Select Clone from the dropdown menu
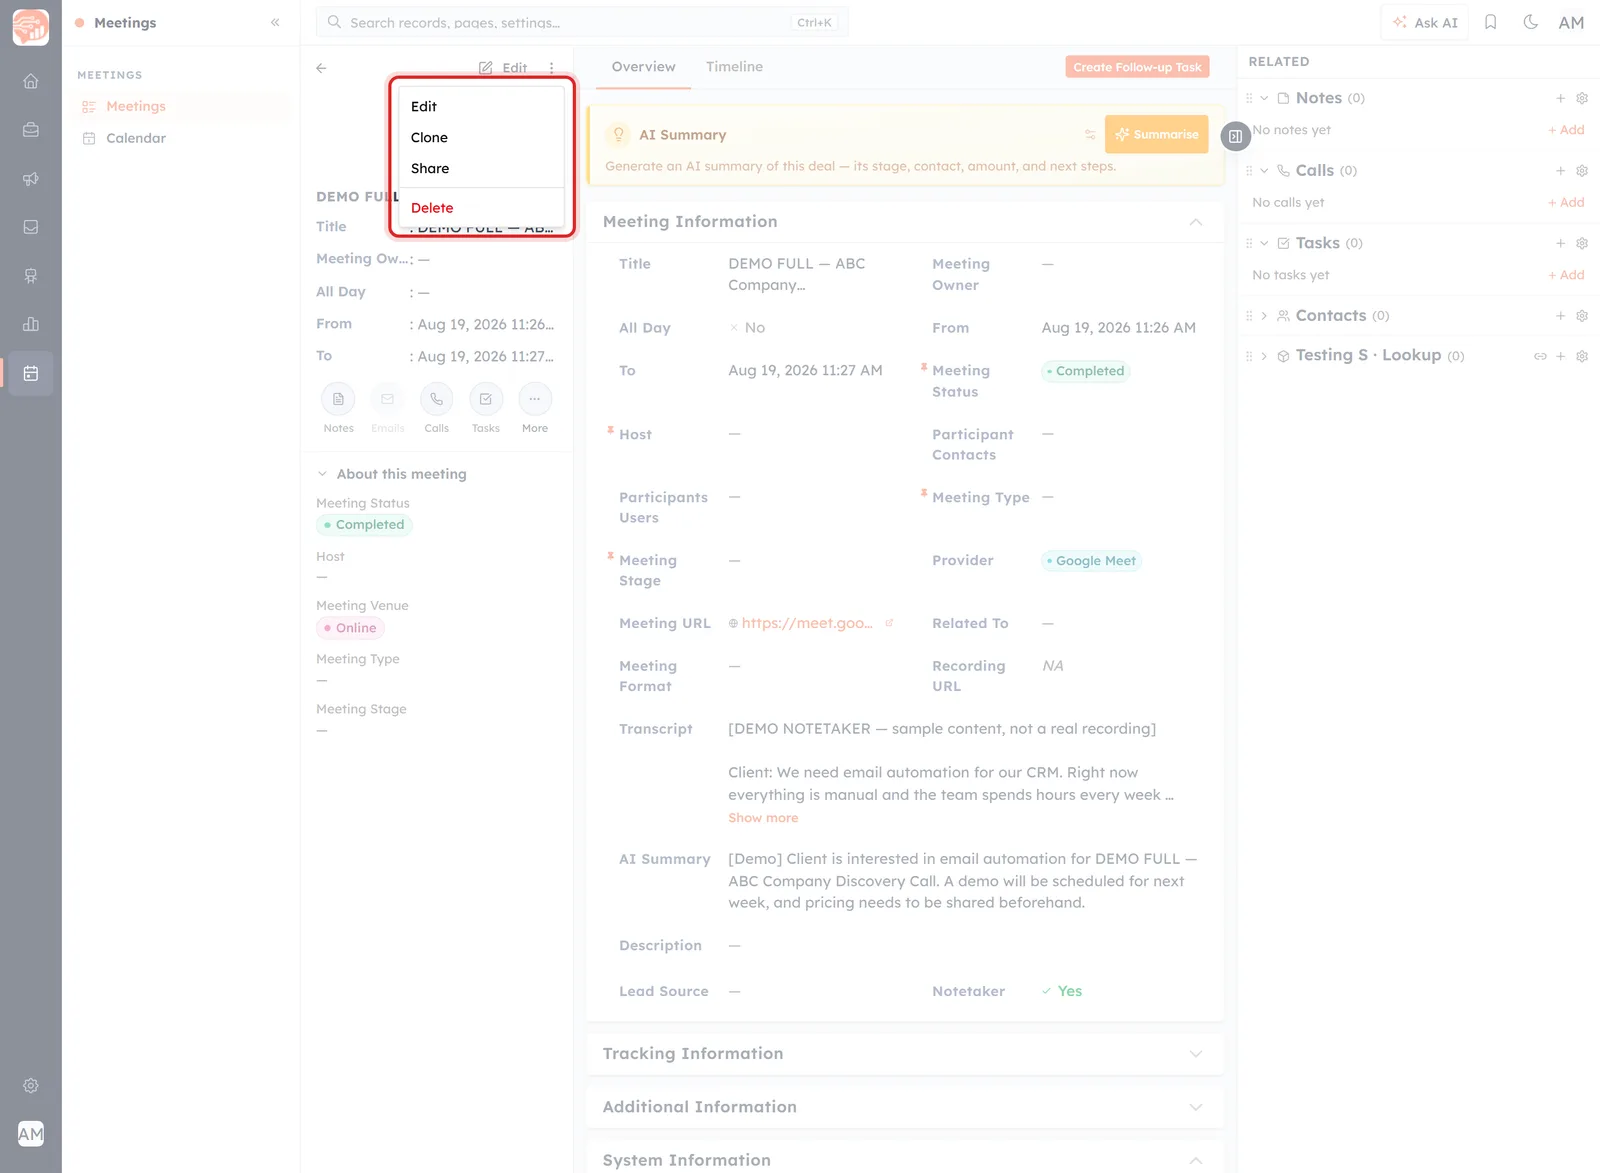This screenshot has height=1173, width=1600. coord(482,137)
